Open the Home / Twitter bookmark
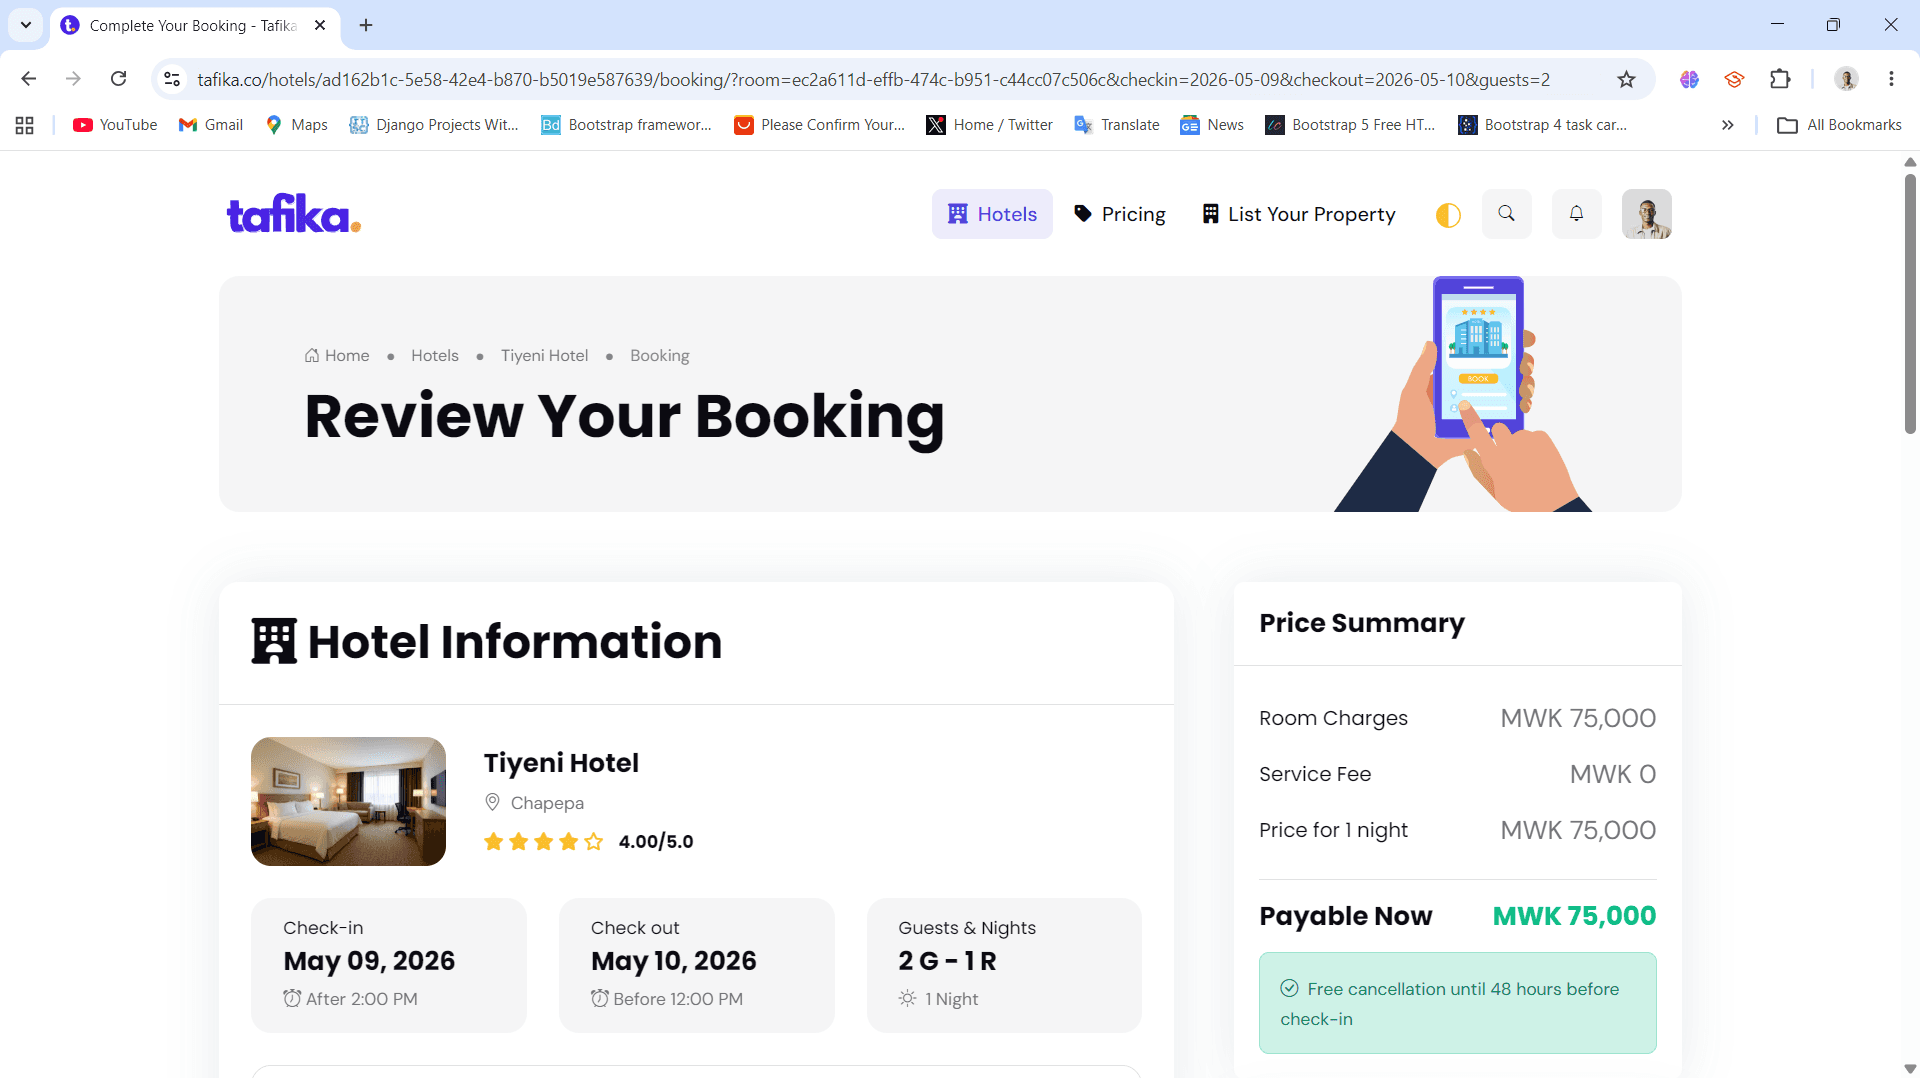The height and width of the screenshot is (1078, 1920). click(990, 125)
